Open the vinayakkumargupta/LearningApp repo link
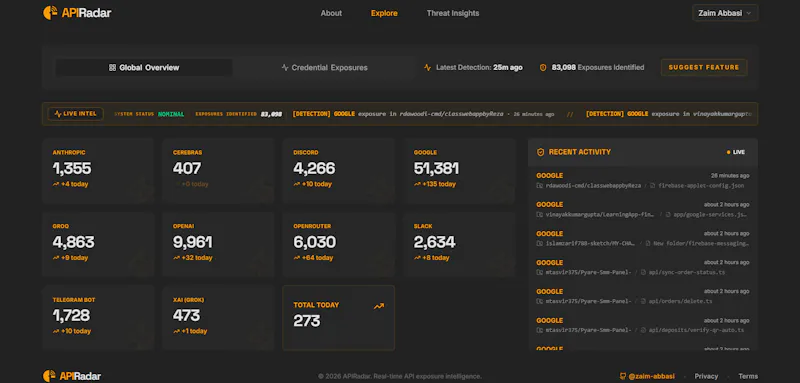 [x=599, y=215]
